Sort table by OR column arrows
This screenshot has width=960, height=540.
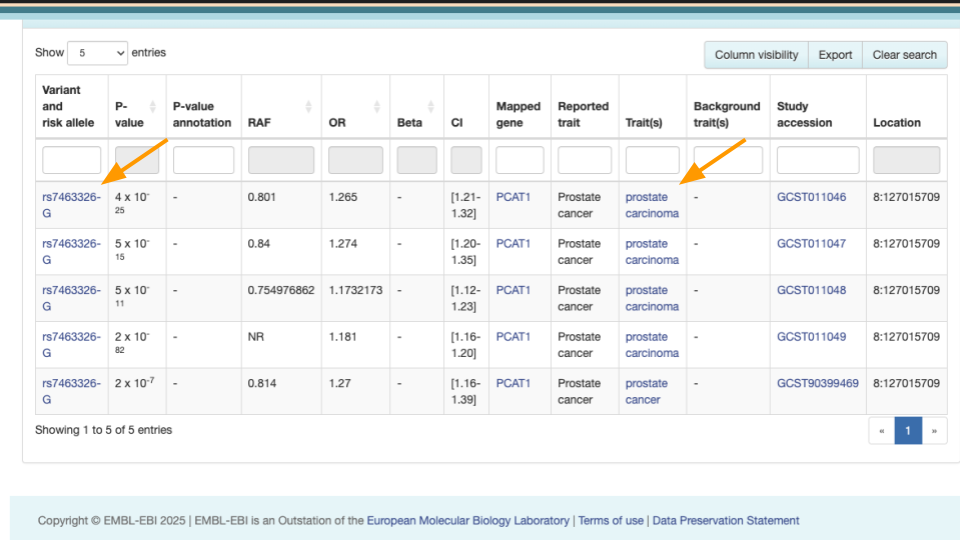click(377, 107)
